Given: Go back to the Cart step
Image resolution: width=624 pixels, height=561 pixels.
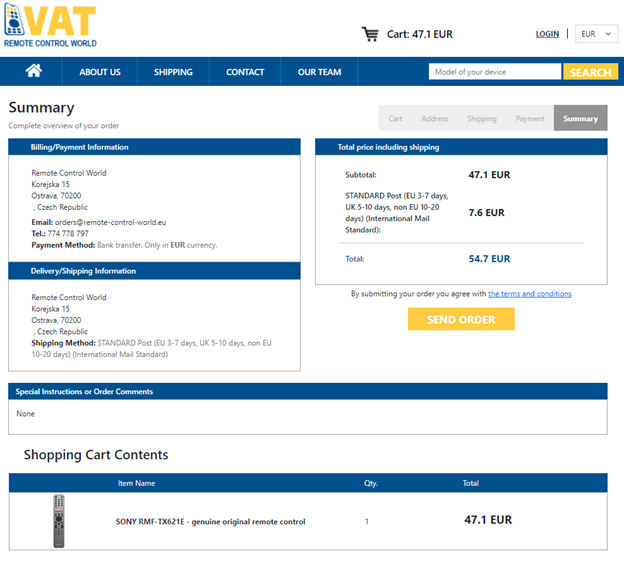Looking at the screenshot, I should click(x=395, y=119).
